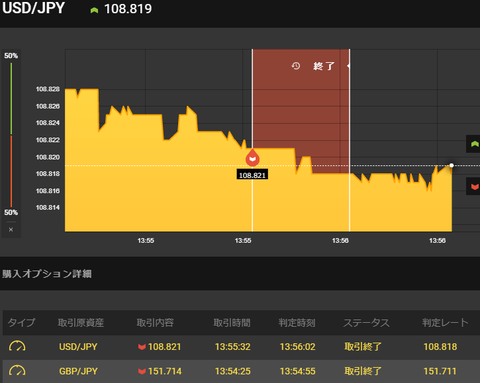Click the red entry marker on the chart
Image resolution: width=480 pixels, height=383 pixels.
(252, 158)
